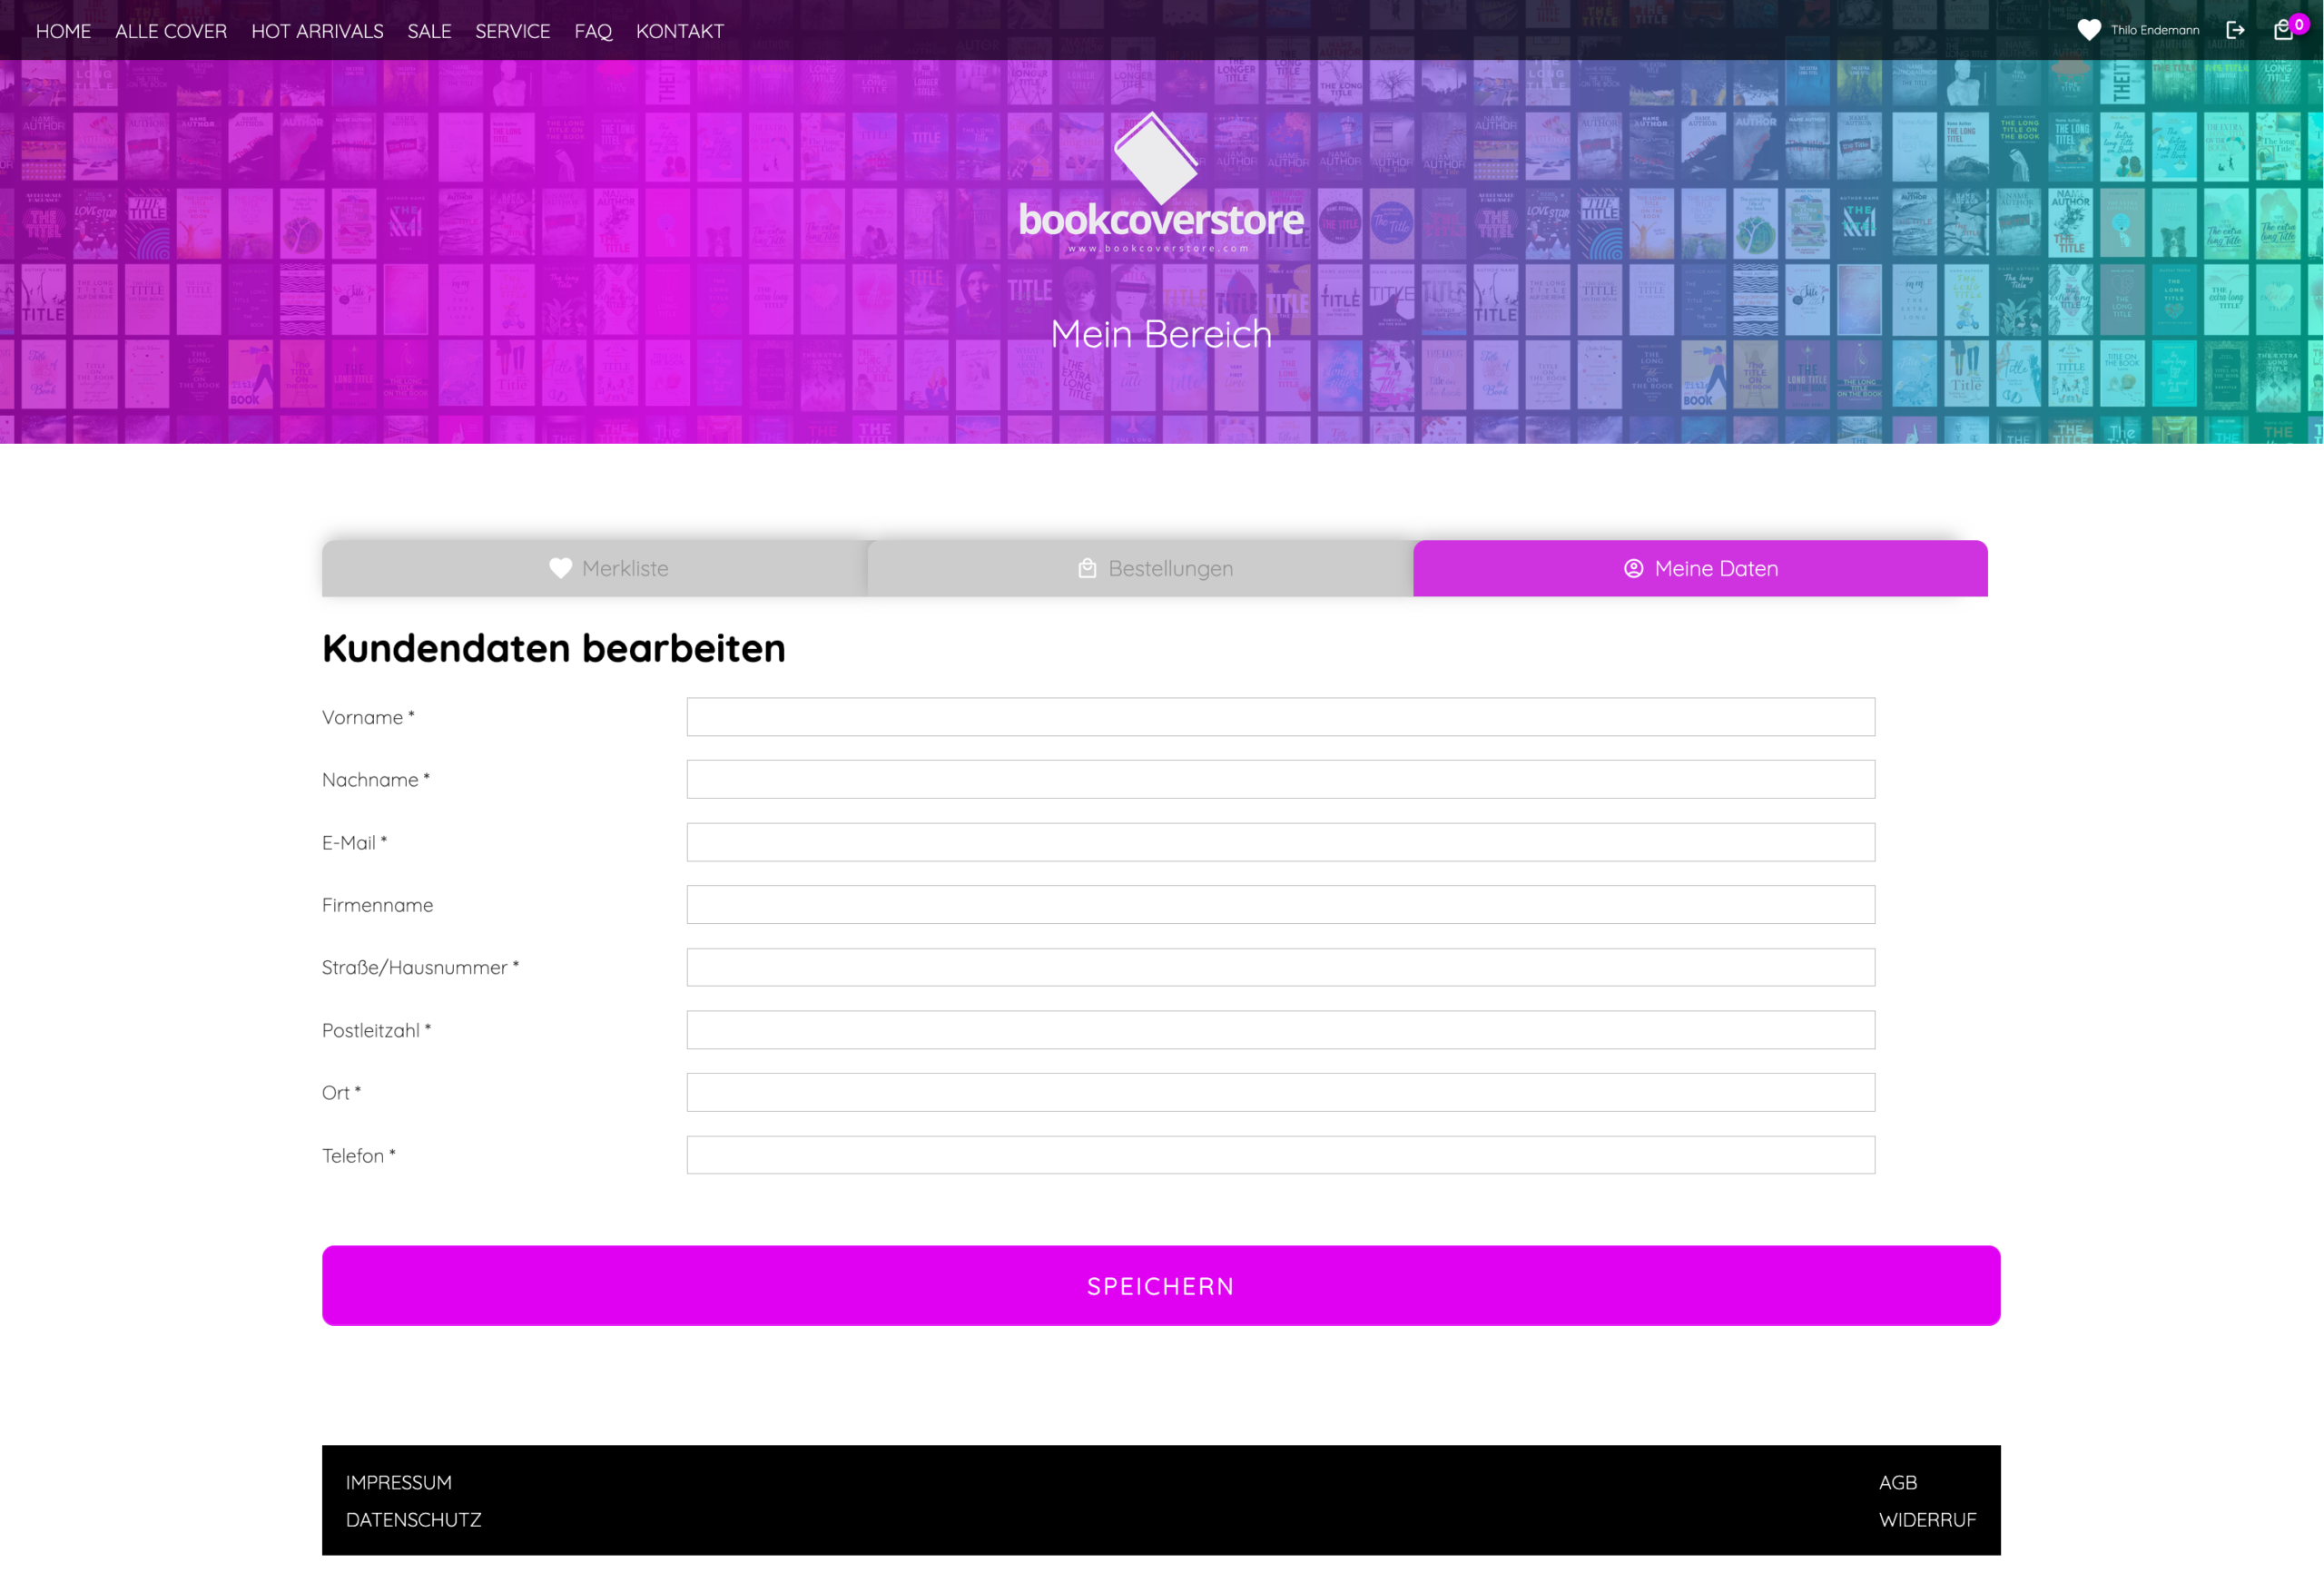Click the logout arrow icon
This screenshot has height=1582, width=2324.
point(2235,30)
